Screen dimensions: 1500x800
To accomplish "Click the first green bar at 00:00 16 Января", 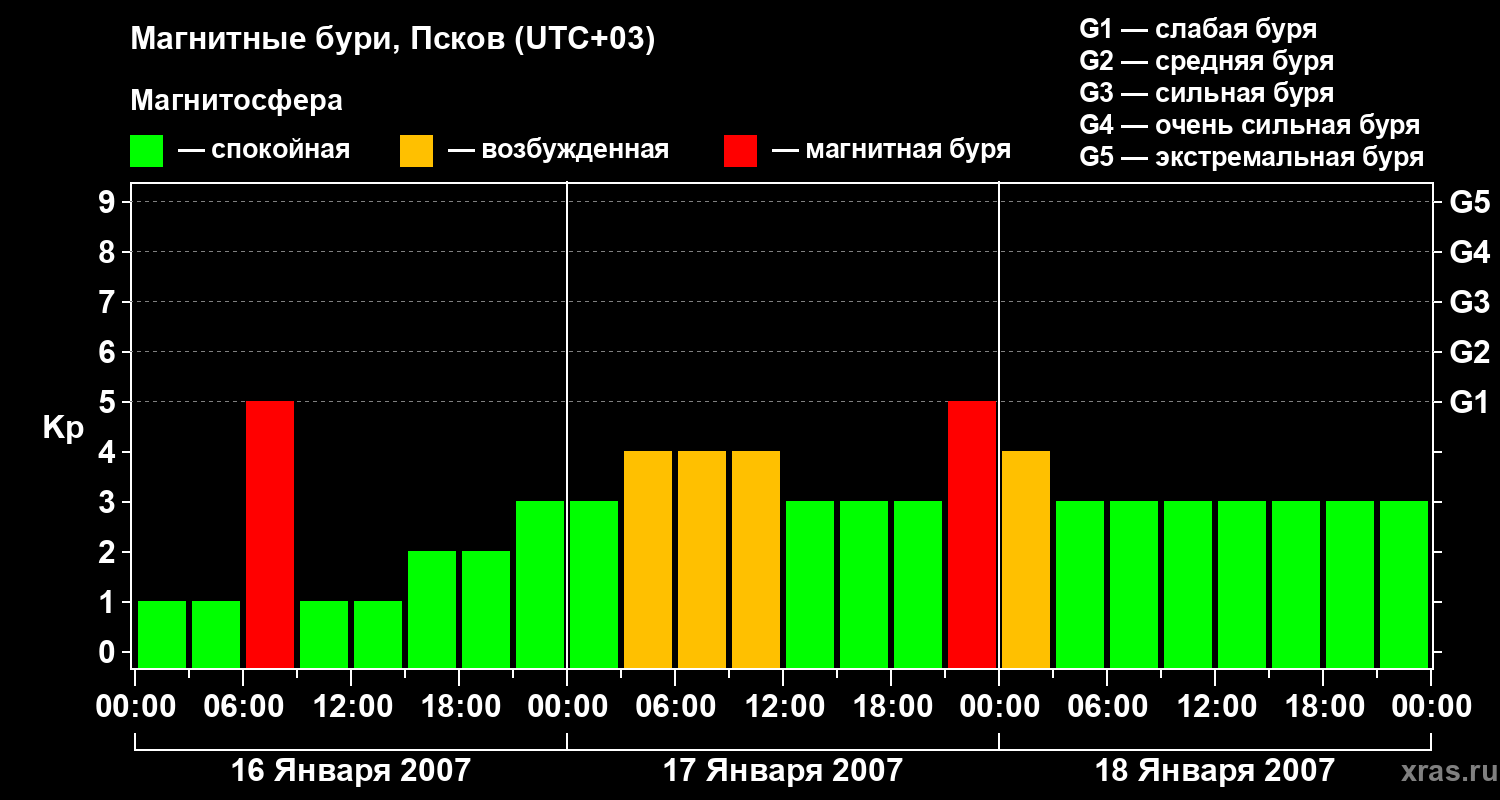I will pyautogui.click(x=162, y=634).
